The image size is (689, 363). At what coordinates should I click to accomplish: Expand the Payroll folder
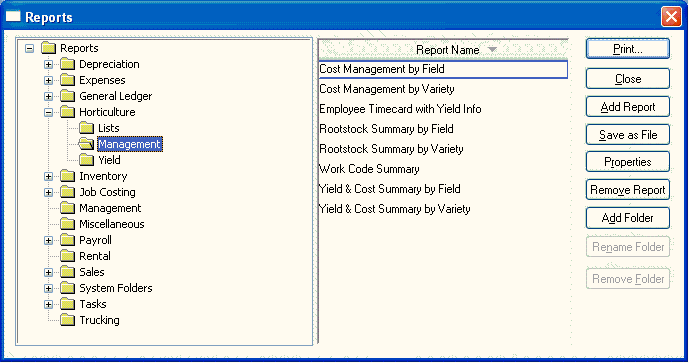pos(48,240)
